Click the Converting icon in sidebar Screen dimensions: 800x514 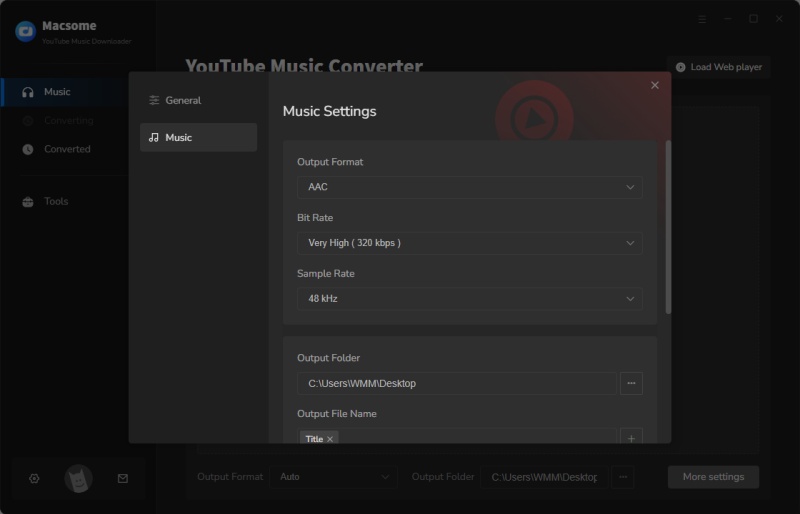[x=28, y=120]
